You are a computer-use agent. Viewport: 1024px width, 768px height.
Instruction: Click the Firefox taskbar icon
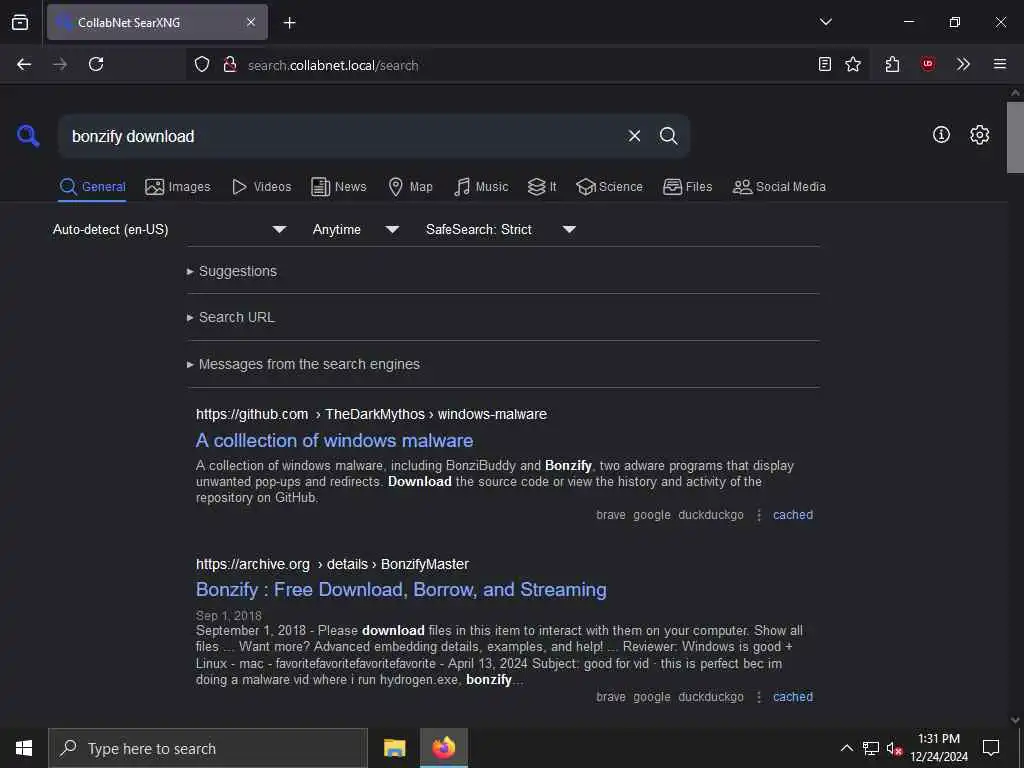click(443, 748)
